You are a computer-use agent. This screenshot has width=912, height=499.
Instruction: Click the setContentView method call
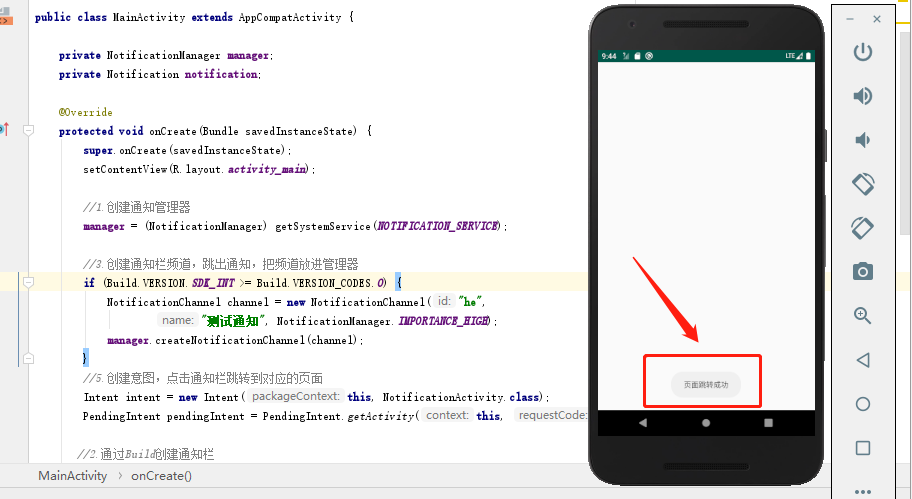point(125,169)
